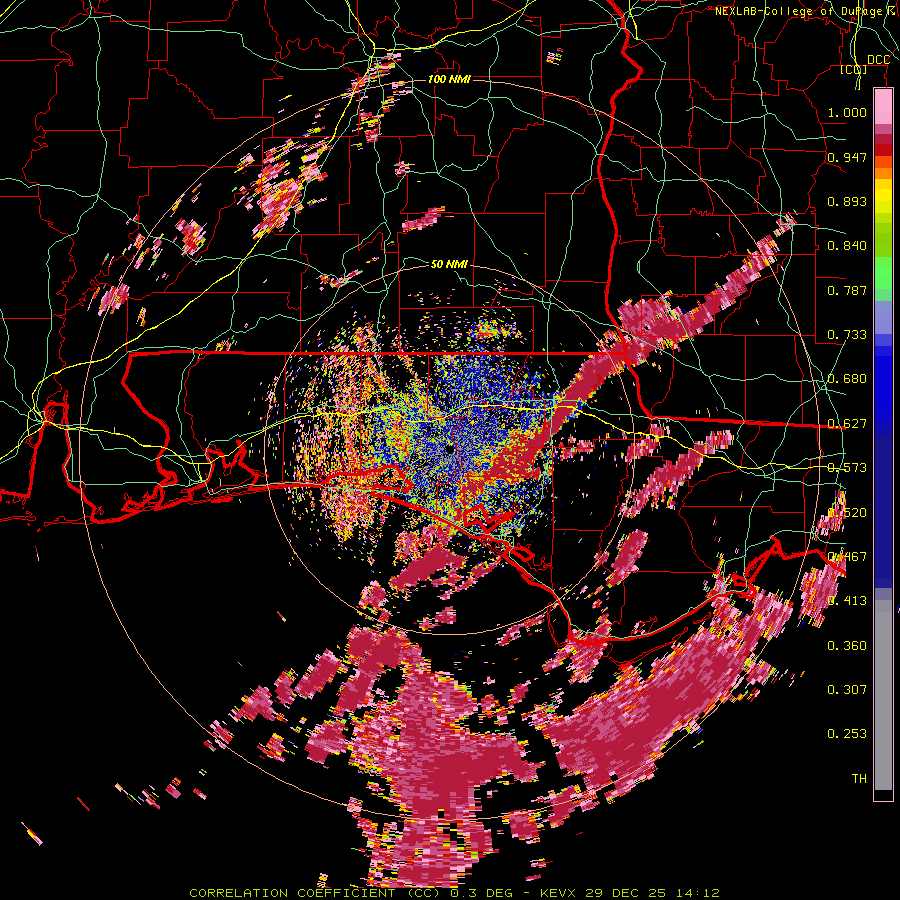900x900 pixels.
Task: Click the 0.787 legend value
Action: 847,290
